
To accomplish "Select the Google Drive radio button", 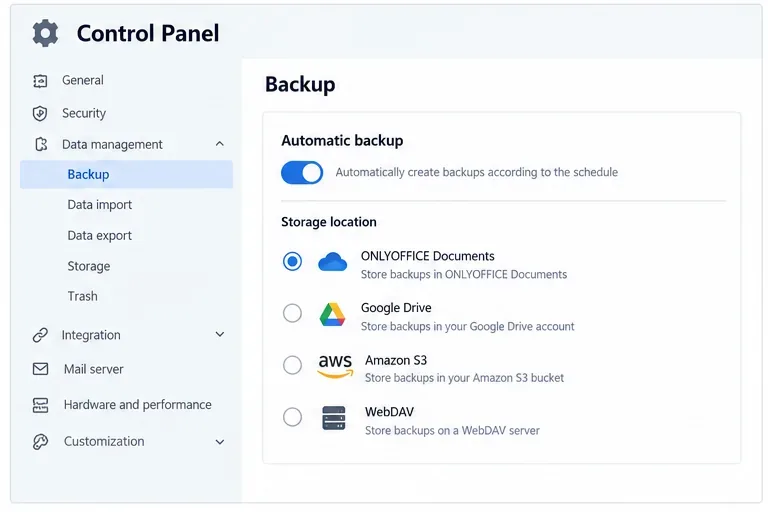I will [292, 313].
